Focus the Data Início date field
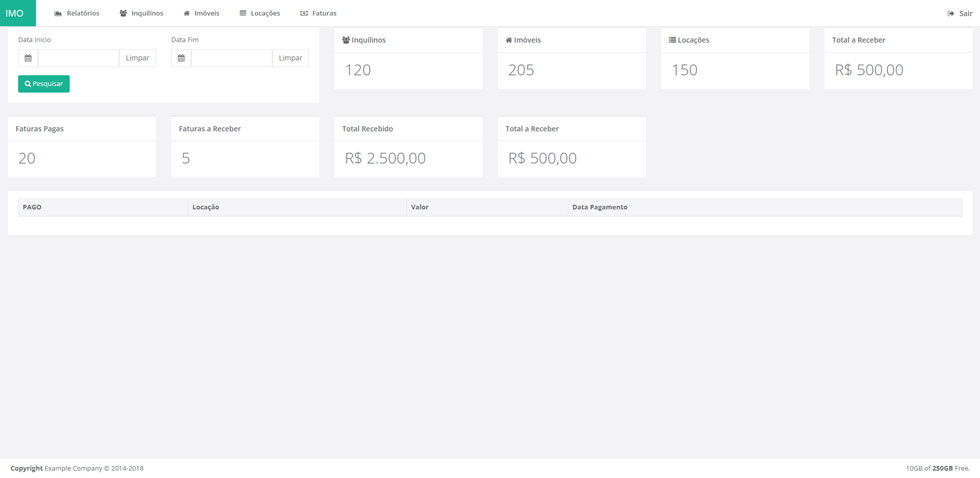Viewport: 980px width, 478px height. click(x=79, y=58)
